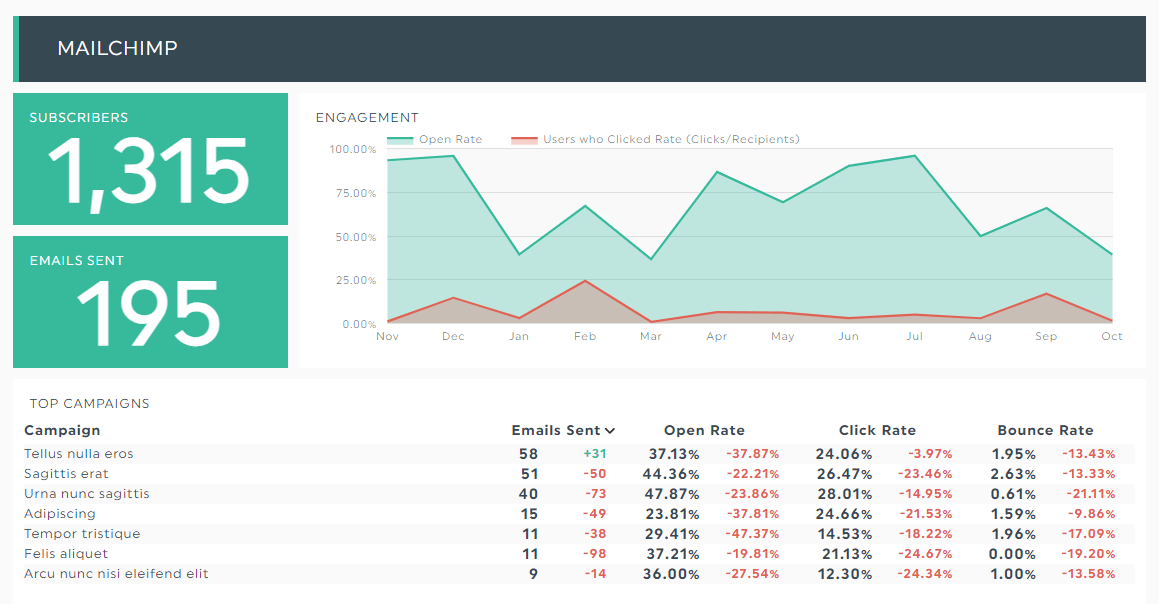Click the -47.37% open rate change
Screen dimensions: 1159x604
tap(752, 534)
